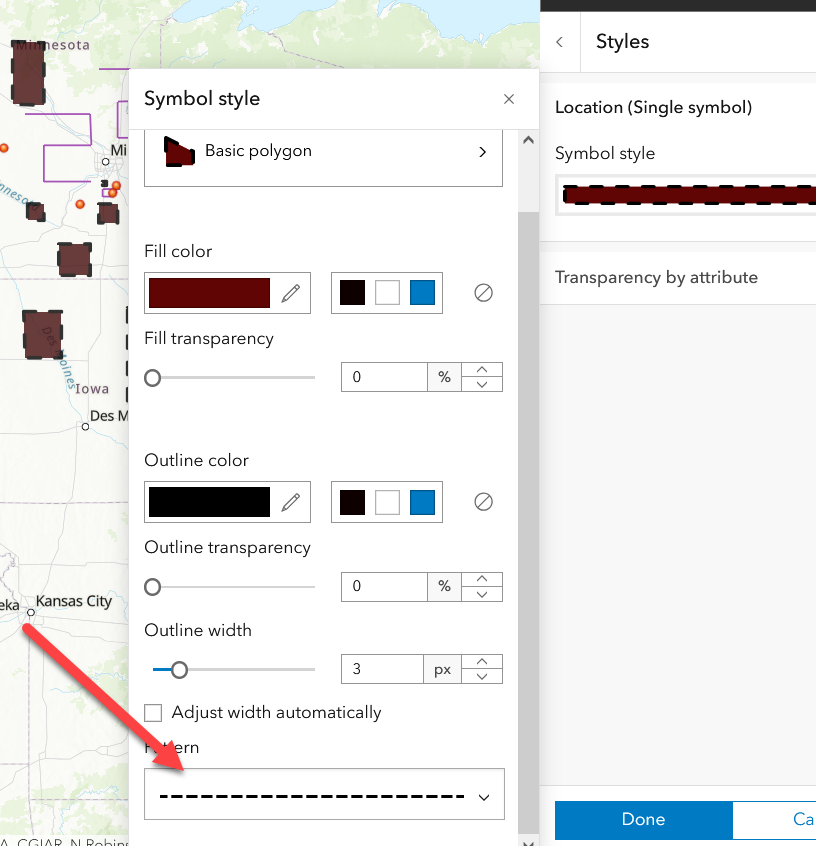The height and width of the screenshot is (846, 816).
Task: Click the Cancel button
Action: click(778, 820)
